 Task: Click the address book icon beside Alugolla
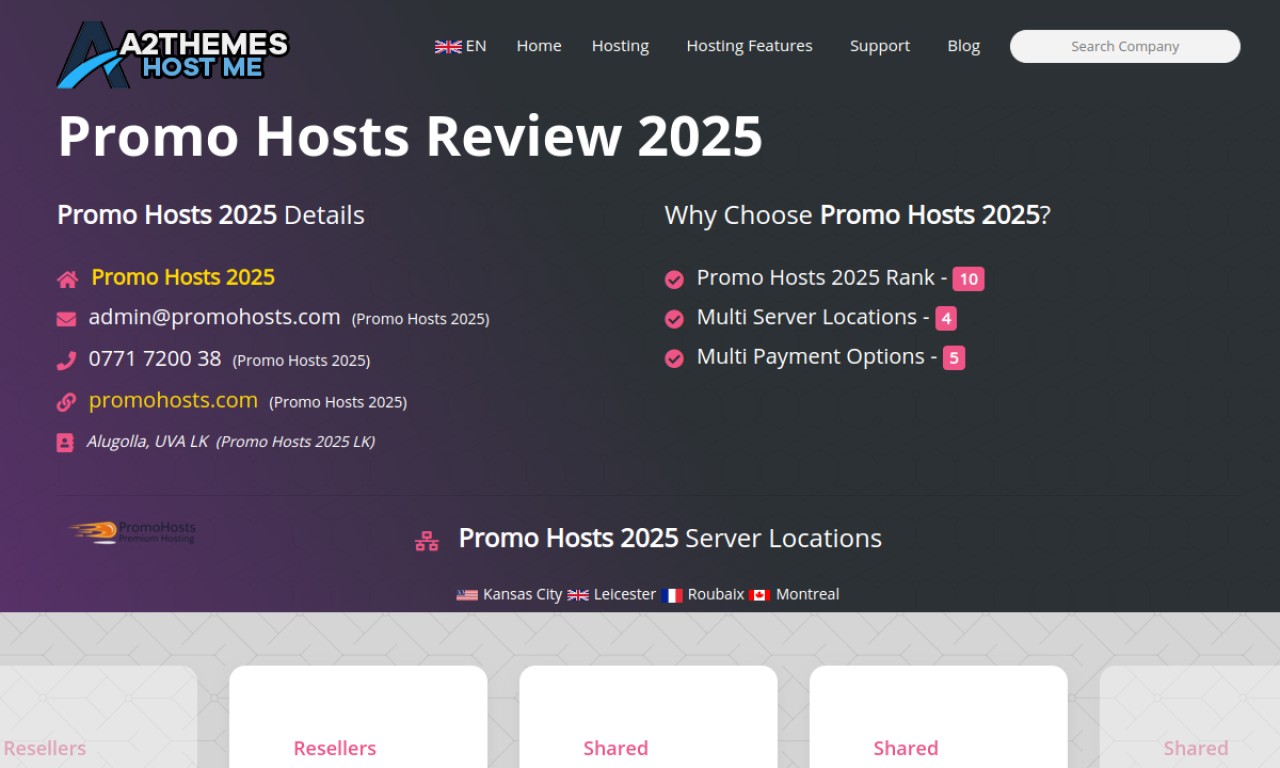65,442
